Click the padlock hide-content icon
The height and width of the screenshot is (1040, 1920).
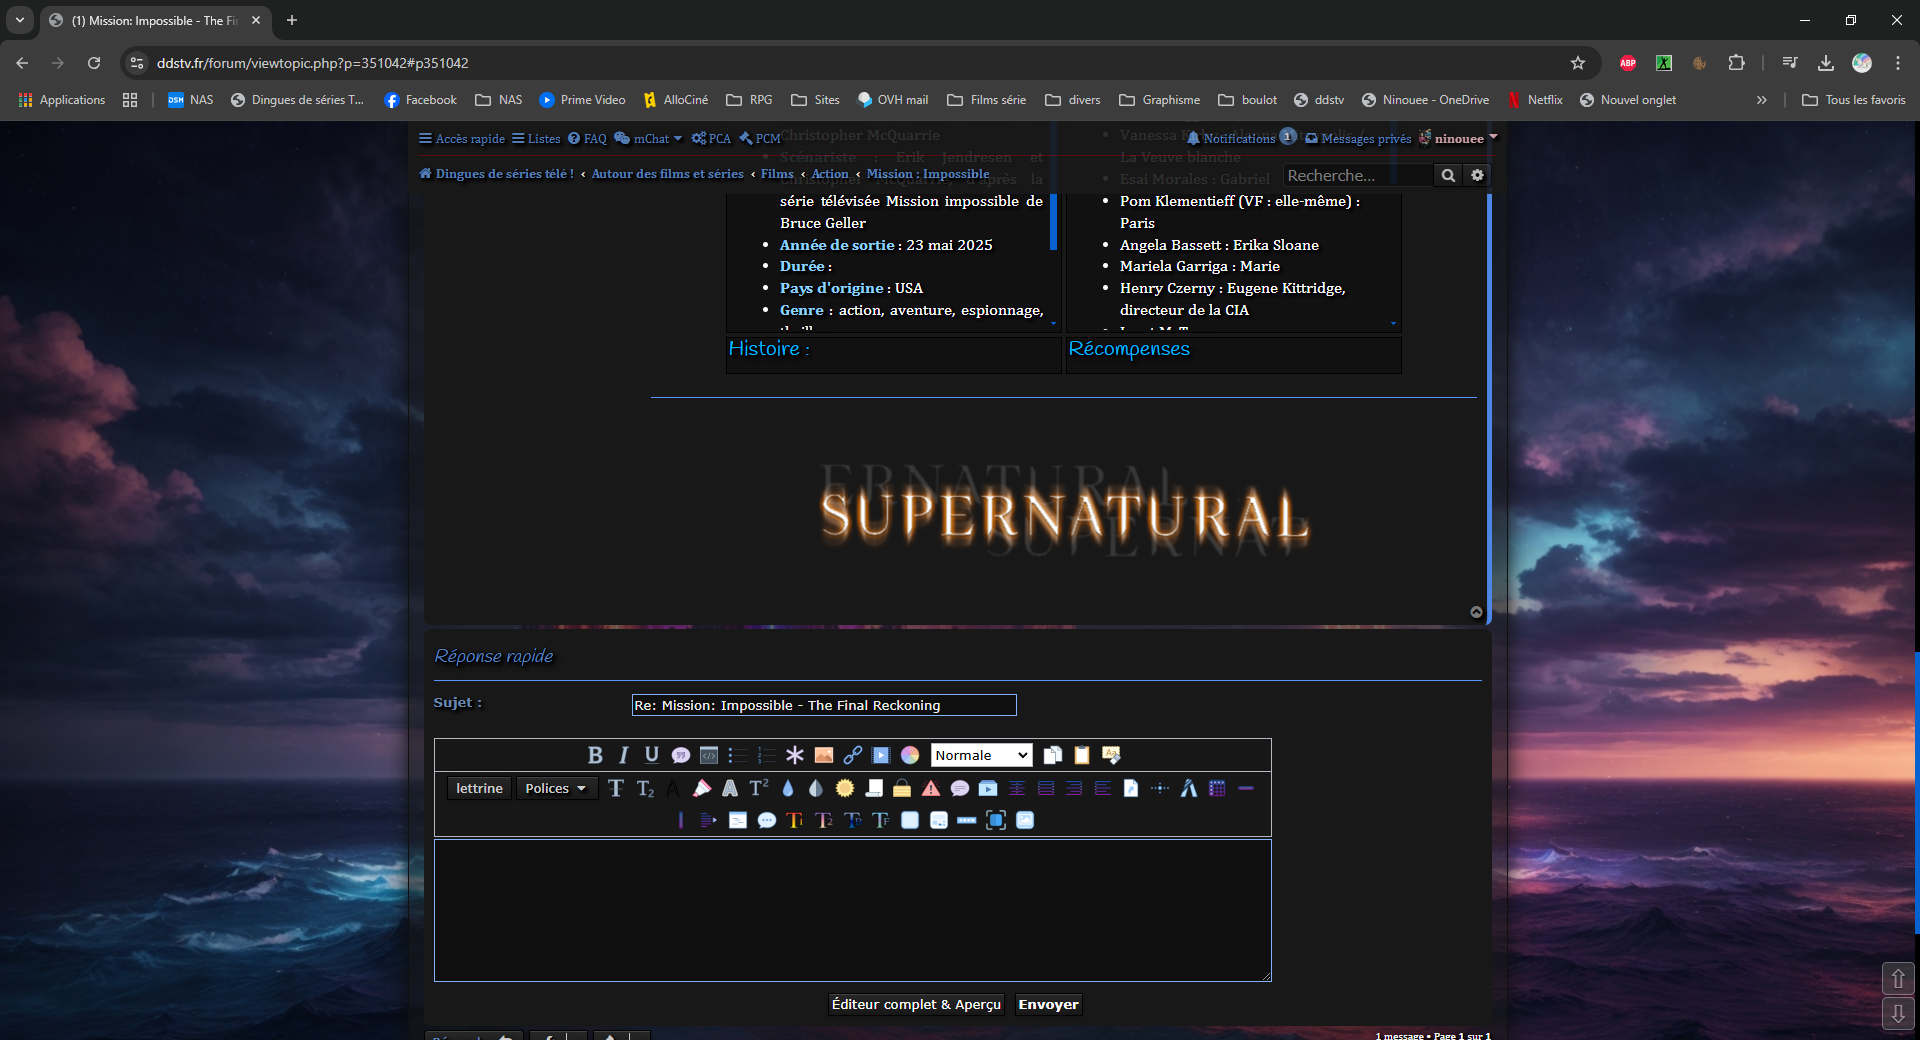pos(902,789)
